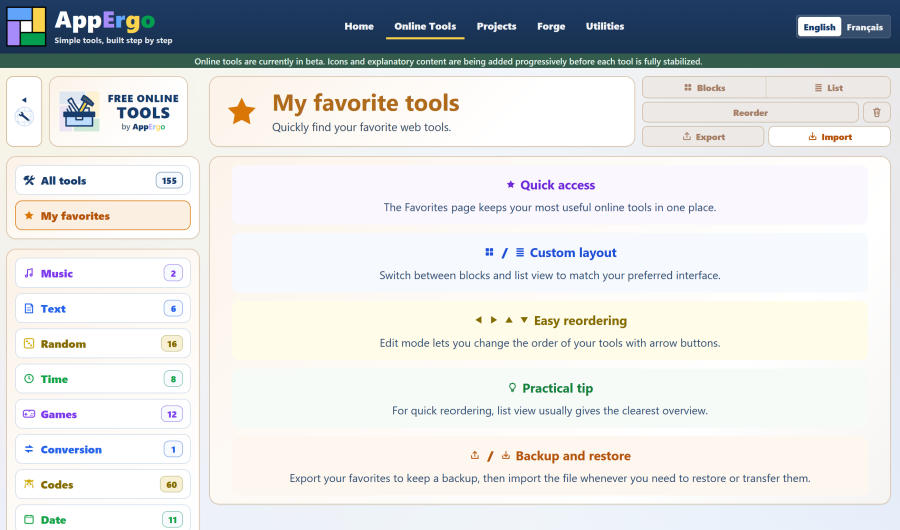
Task: Delete favorites with the trash icon
Action: tap(876, 113)
